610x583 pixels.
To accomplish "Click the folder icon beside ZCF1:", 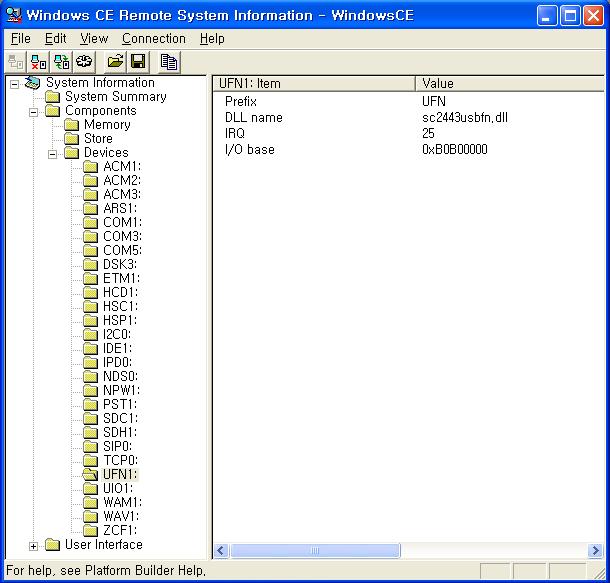I will [90, 531].
